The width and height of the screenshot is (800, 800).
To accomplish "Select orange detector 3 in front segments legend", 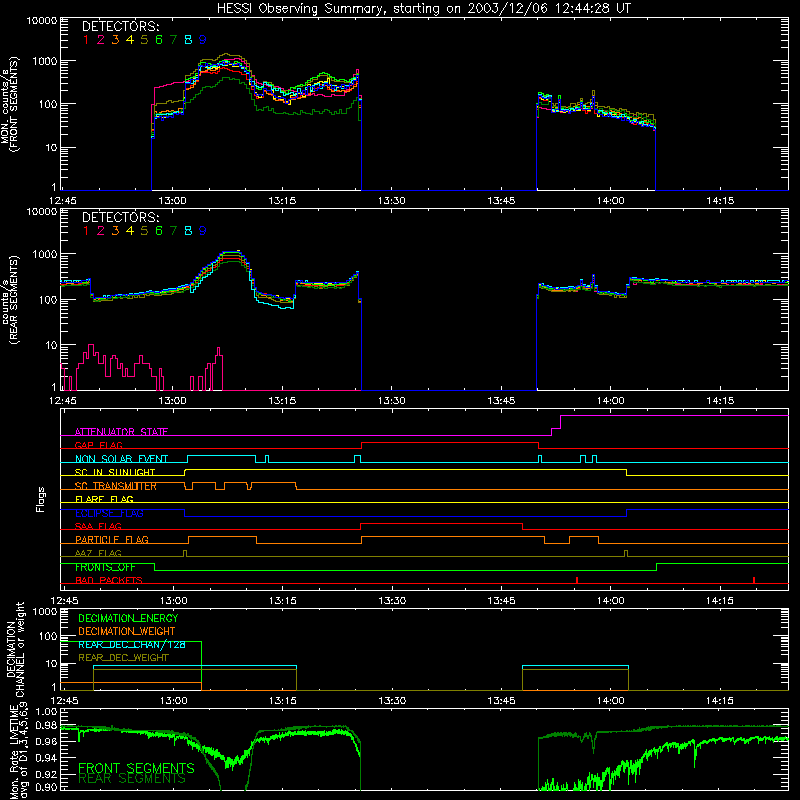I will click(115, 39).
